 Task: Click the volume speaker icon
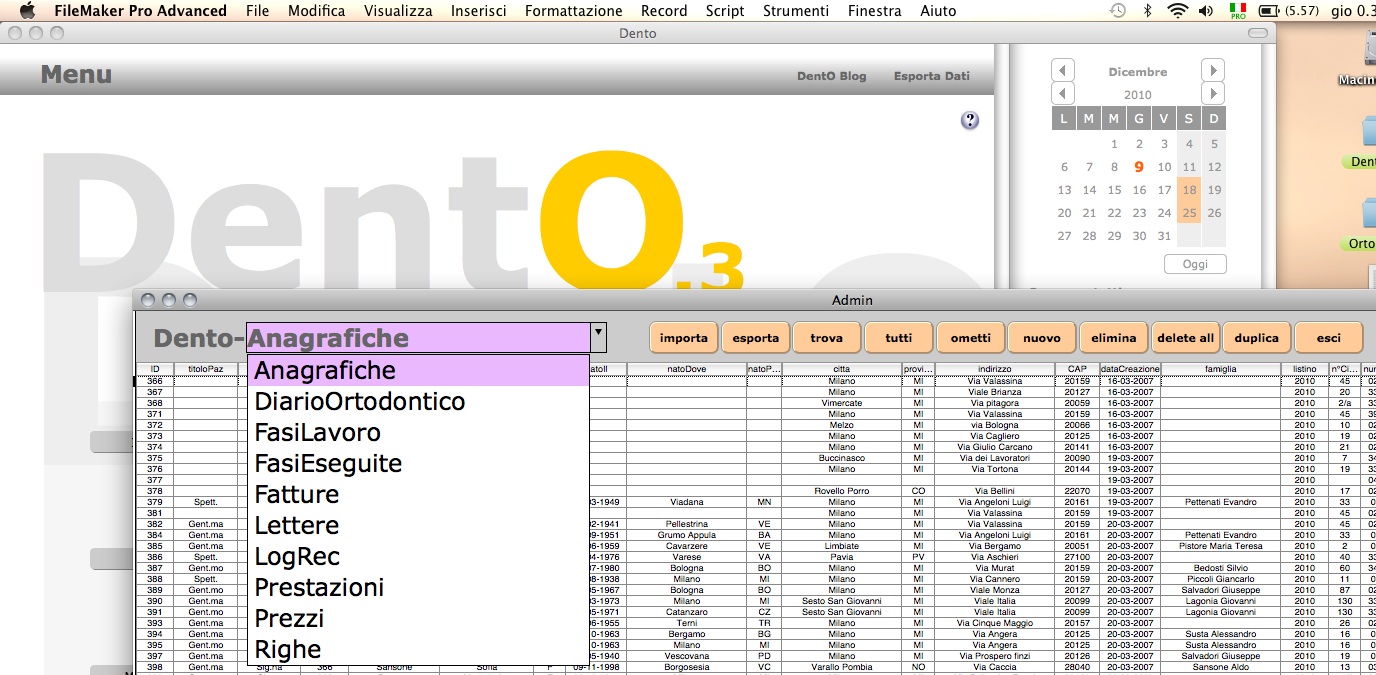[x=1206, y=11]
